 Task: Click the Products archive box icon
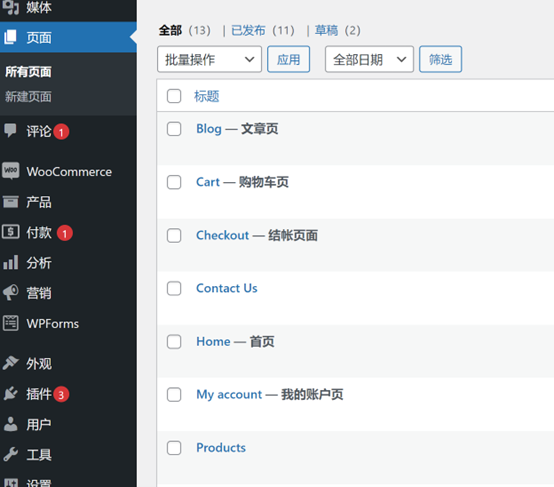tap(11, 202)
